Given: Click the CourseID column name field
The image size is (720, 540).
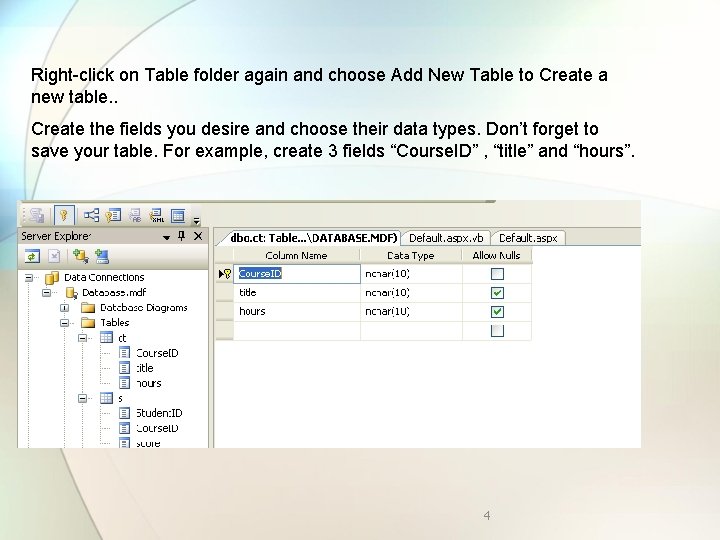Looking at the screenshot, I should [297, 274].
